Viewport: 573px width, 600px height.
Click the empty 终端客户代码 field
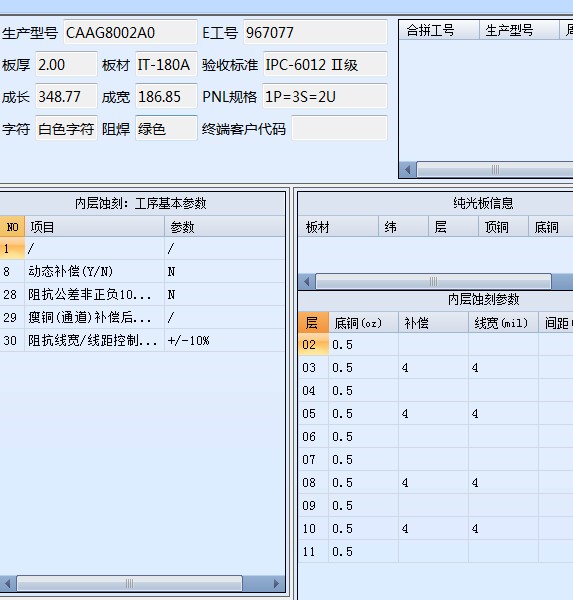[x=340, y=128]
